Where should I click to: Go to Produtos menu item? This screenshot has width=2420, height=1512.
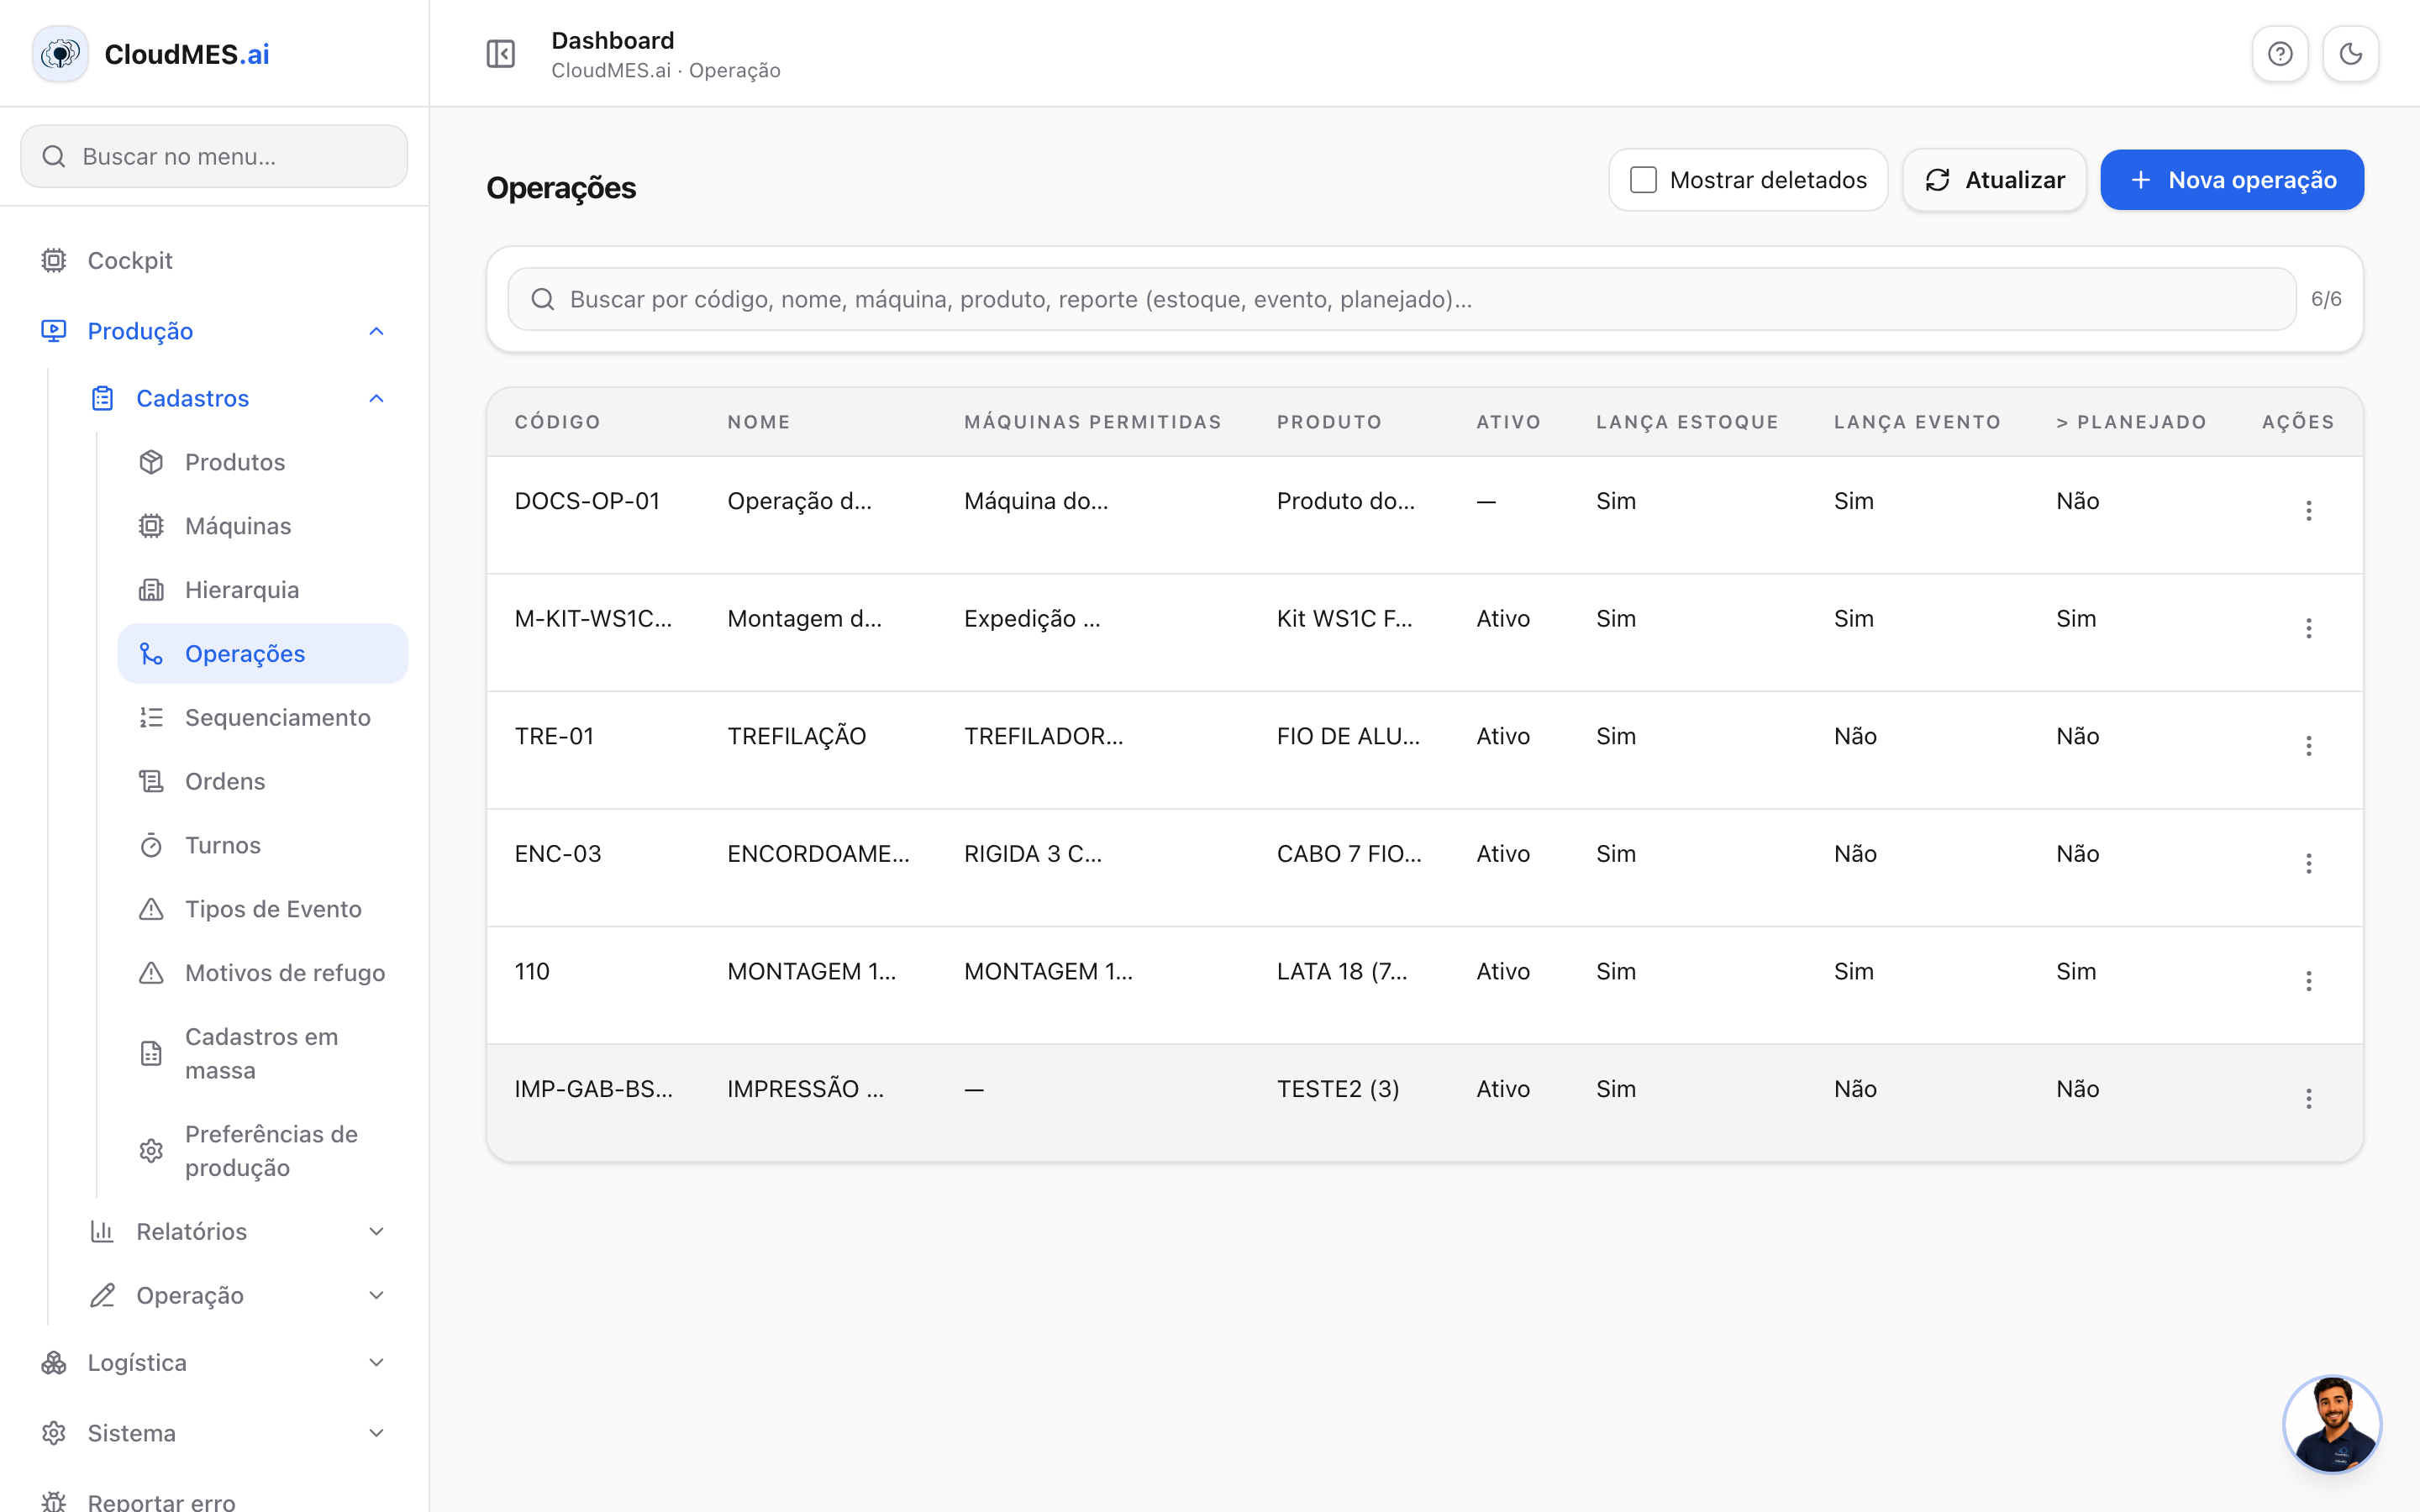(263, 462)
